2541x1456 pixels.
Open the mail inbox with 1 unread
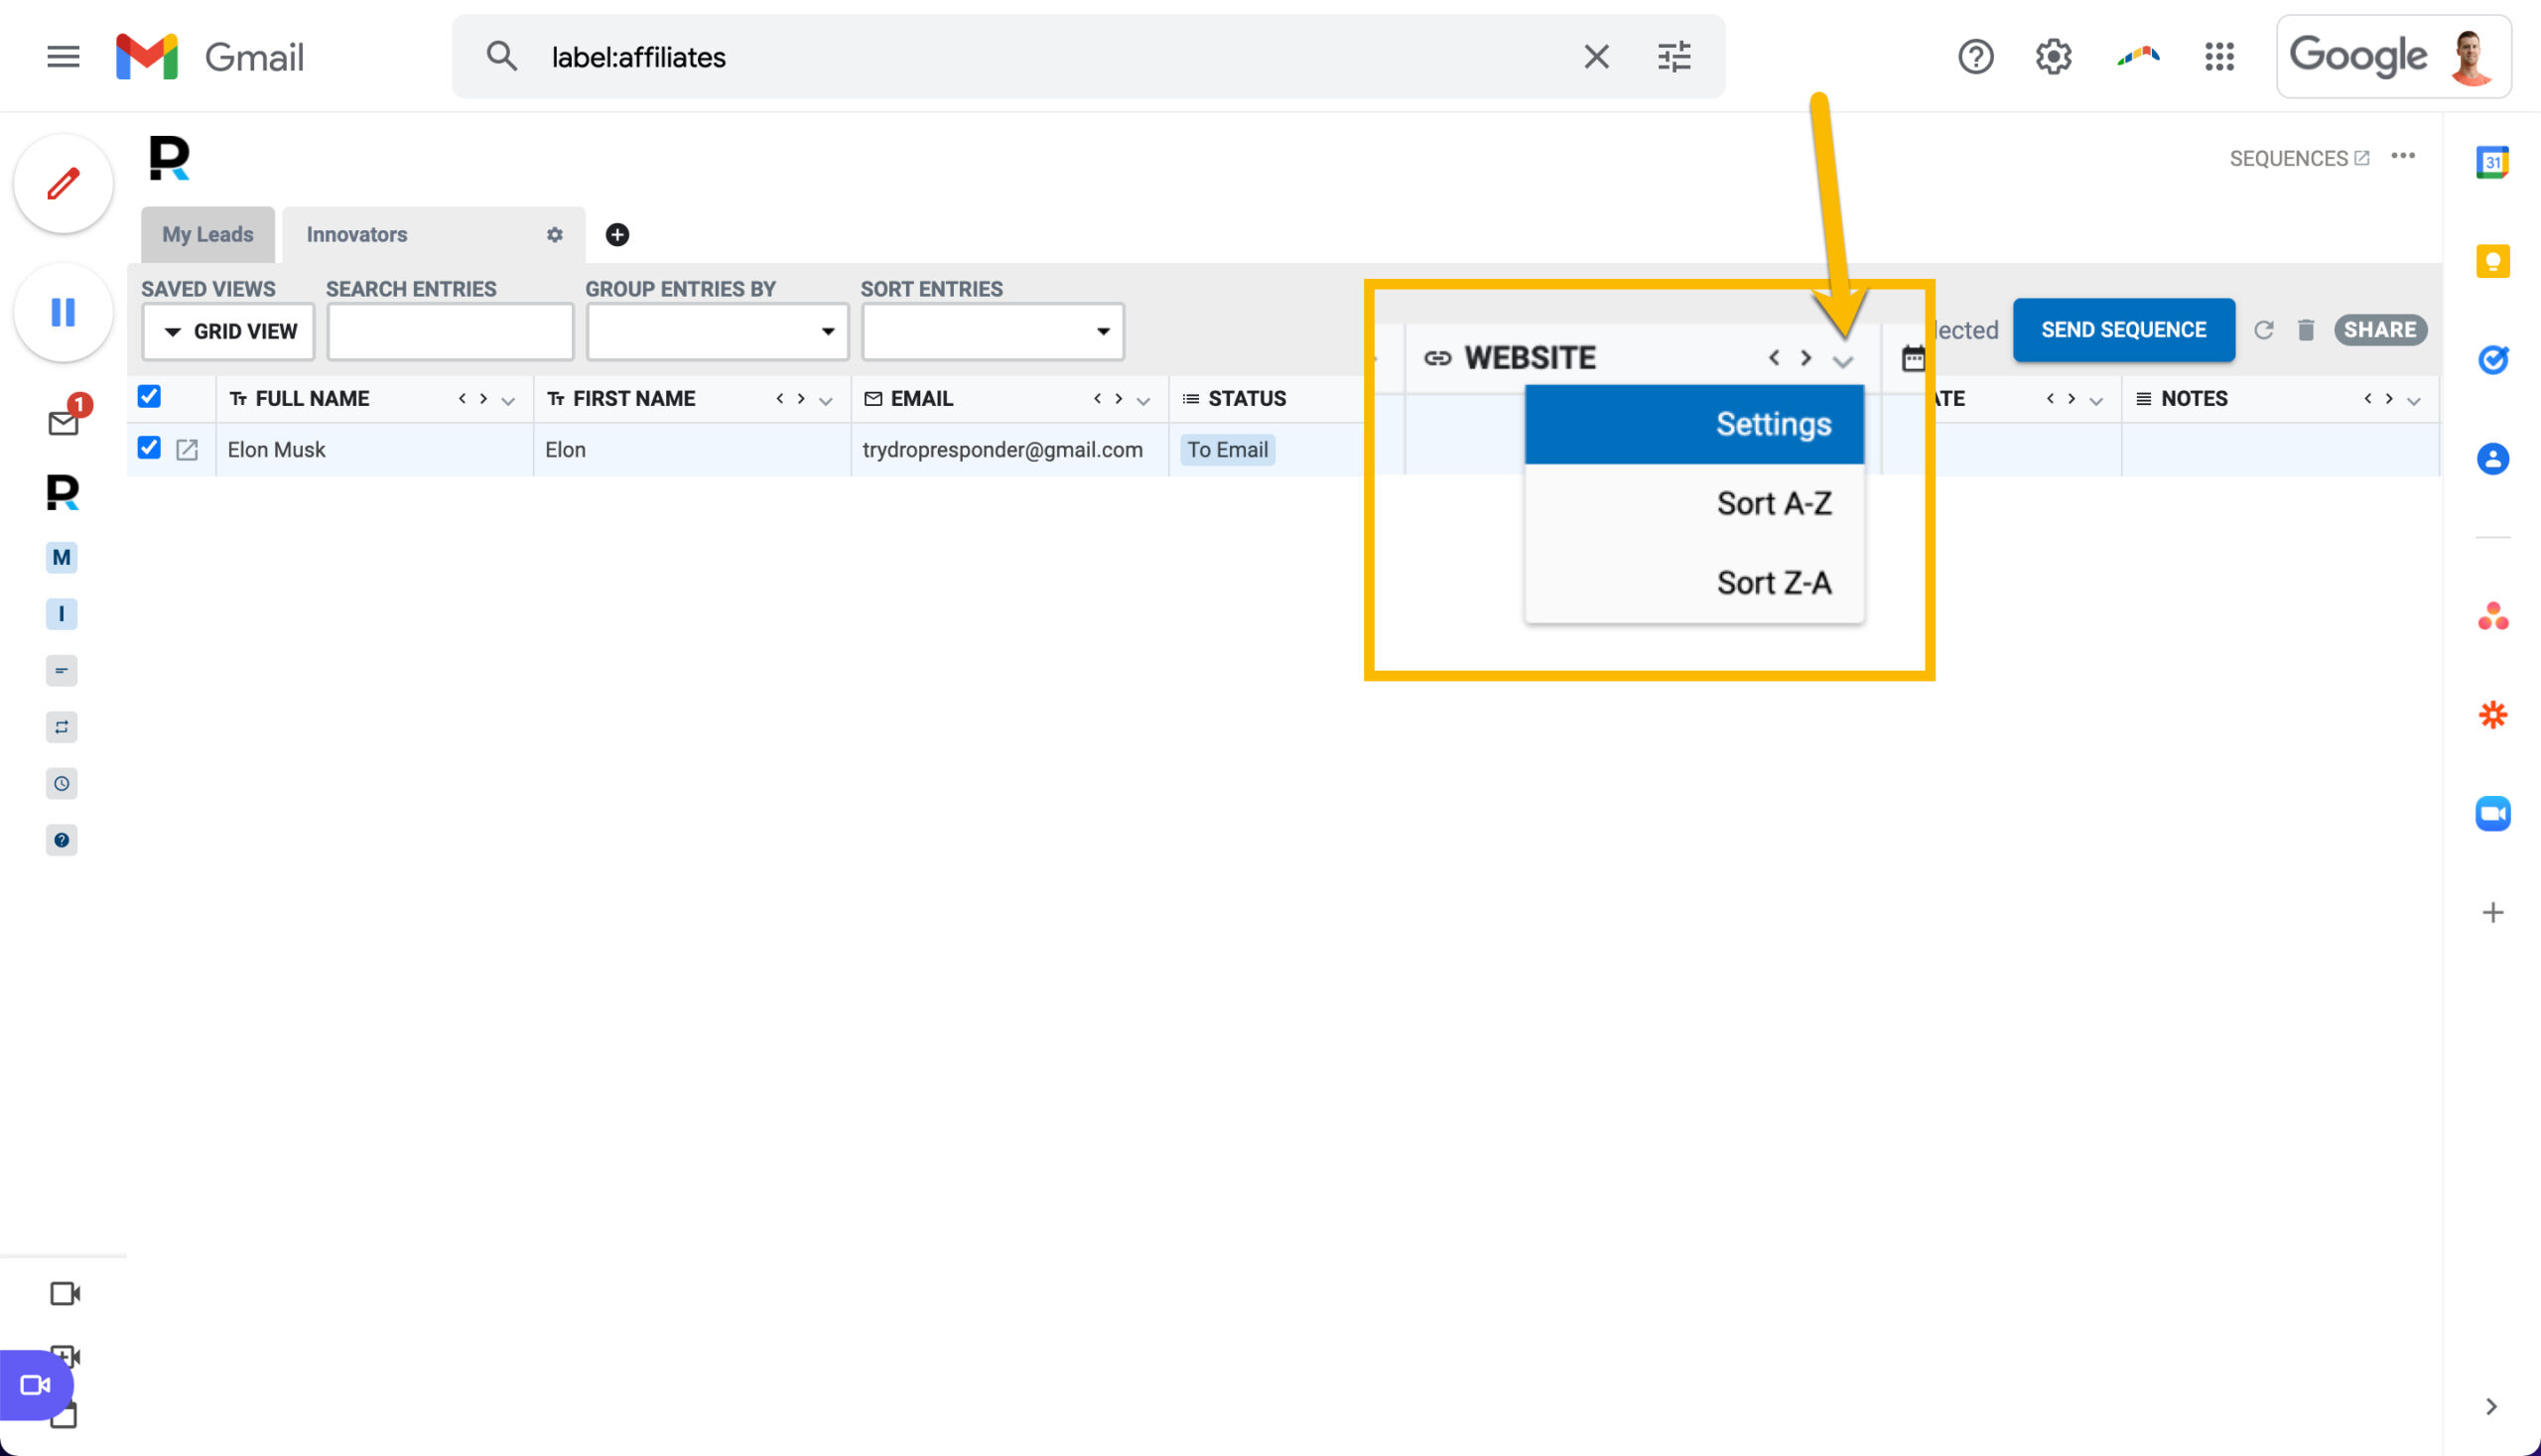click(63, 423)
